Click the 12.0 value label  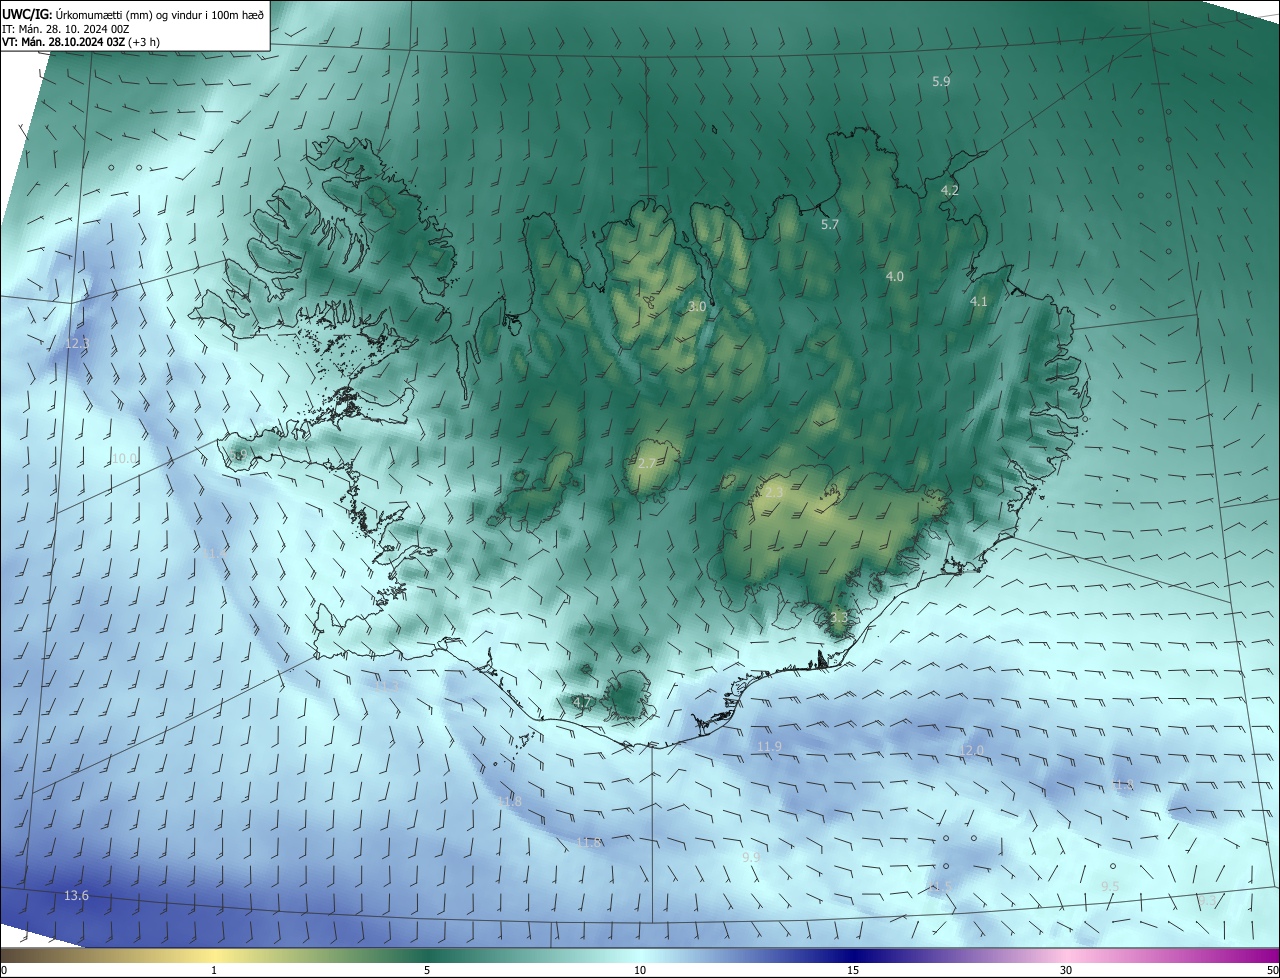click(x=972, y=750)
